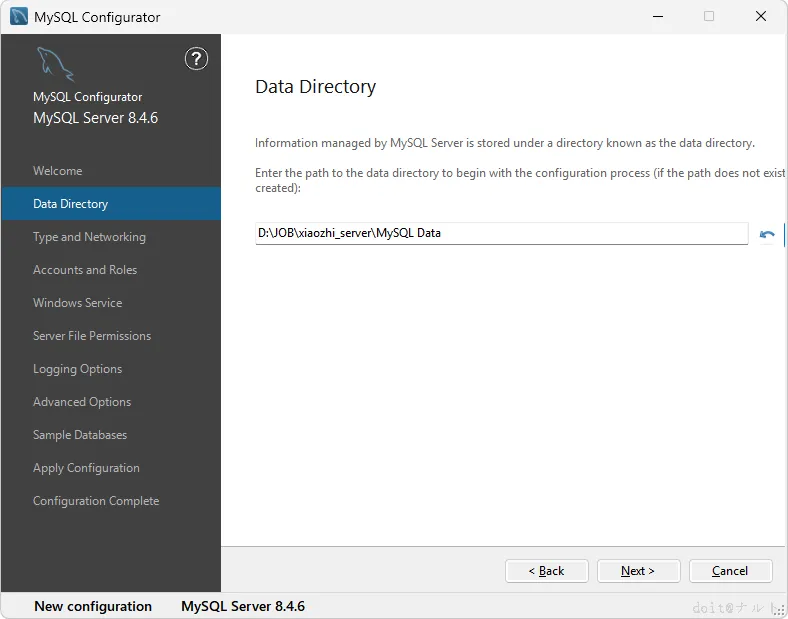Jump to Accounts and Roles
Screen dimensions: 788x619
click(85, 270)
